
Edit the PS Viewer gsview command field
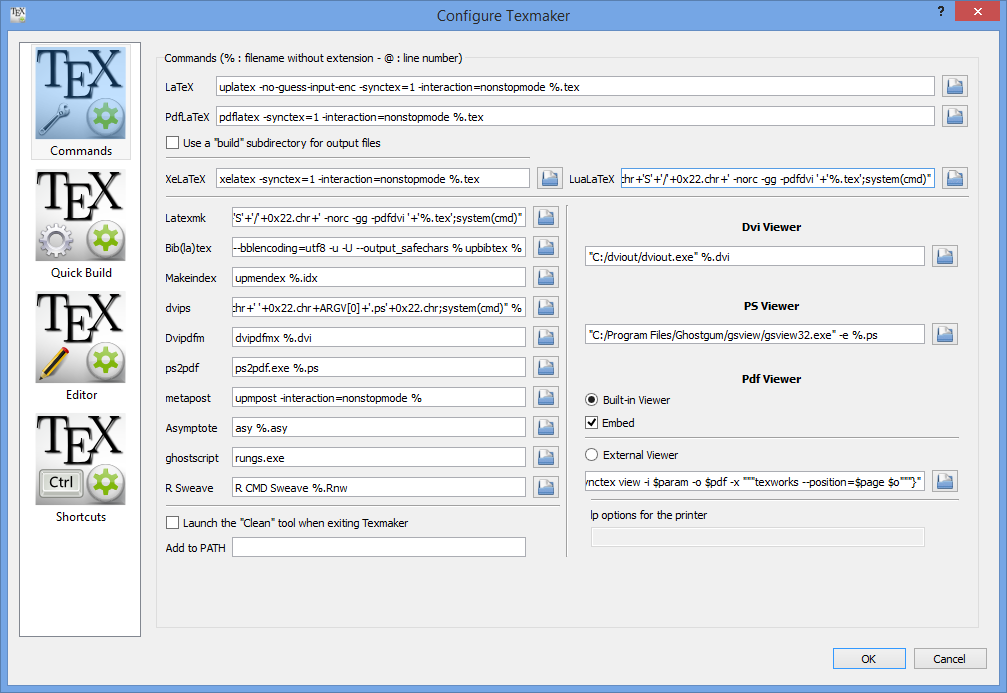tap(755, 335)
